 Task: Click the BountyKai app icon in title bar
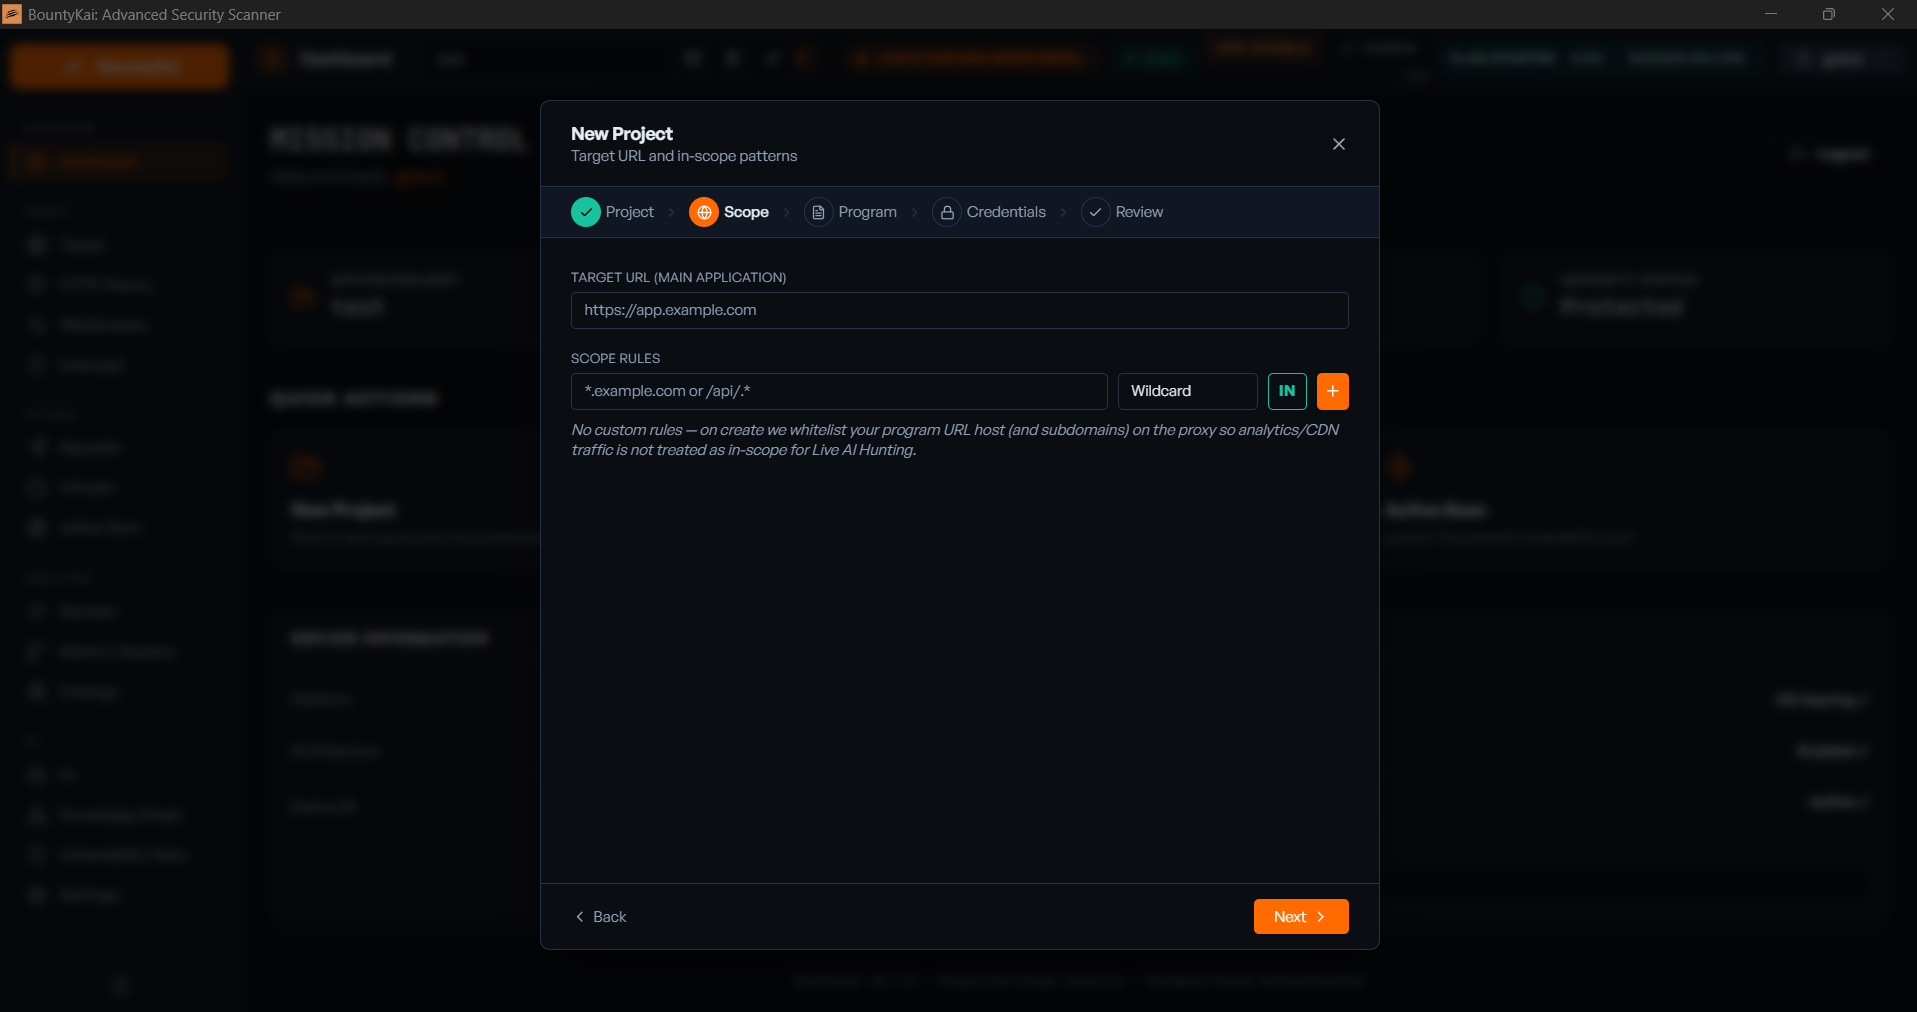pos(12,14)
